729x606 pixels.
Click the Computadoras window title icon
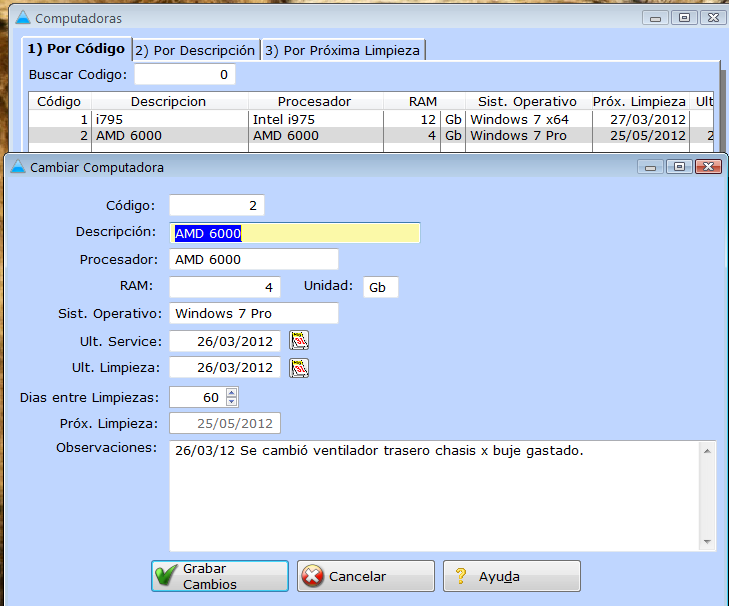point(22,18)
